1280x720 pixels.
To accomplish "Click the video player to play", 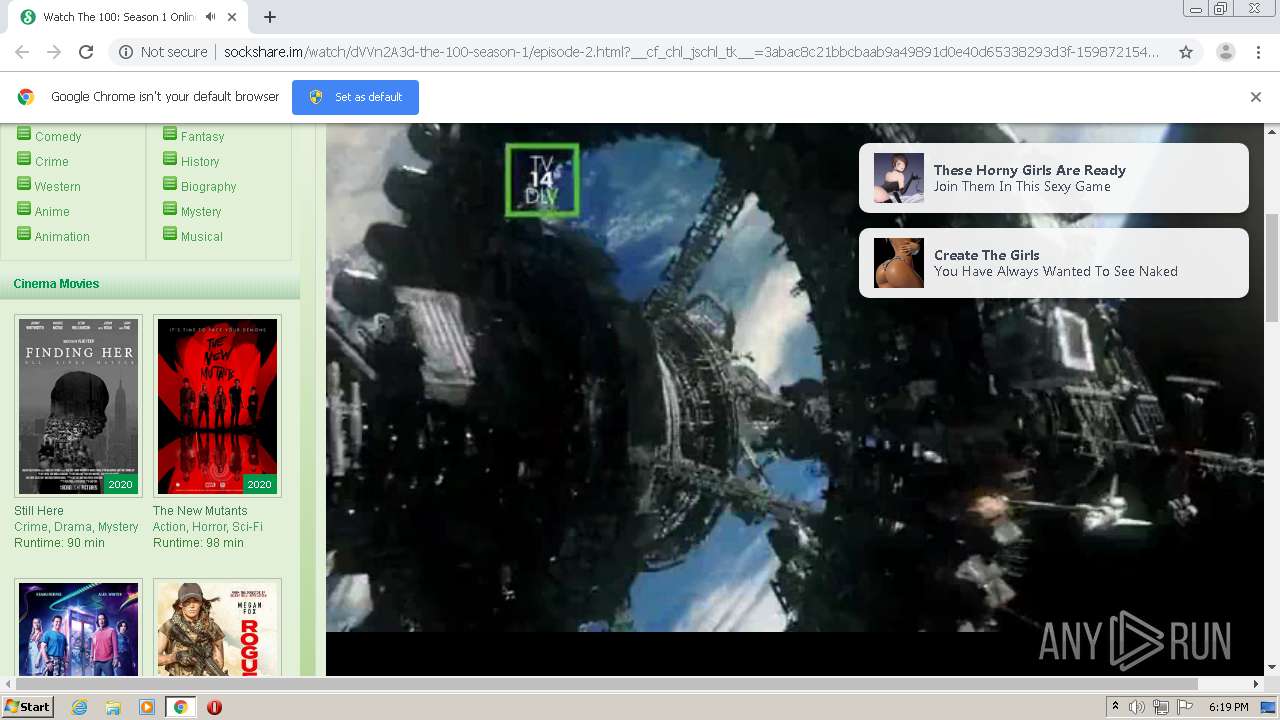I will click(796, 400).
